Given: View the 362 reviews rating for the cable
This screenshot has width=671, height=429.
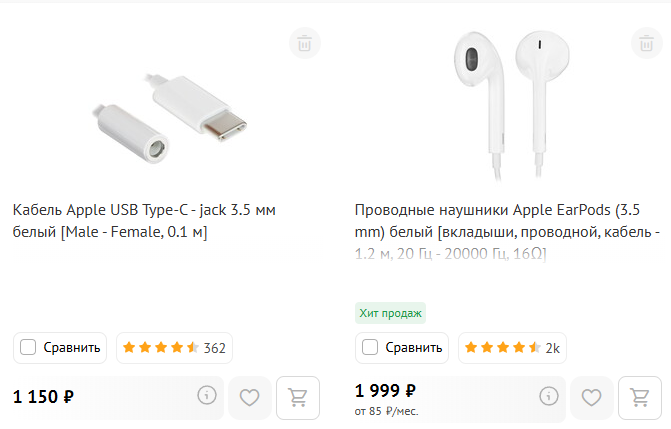Looking at the screenshot, I should pyautogui.click(x=173, y=348).
